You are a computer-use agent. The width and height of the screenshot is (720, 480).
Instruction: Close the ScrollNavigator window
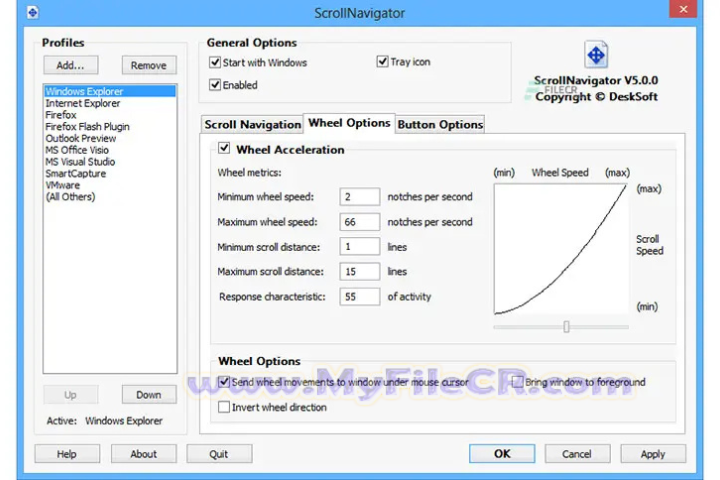683,9
